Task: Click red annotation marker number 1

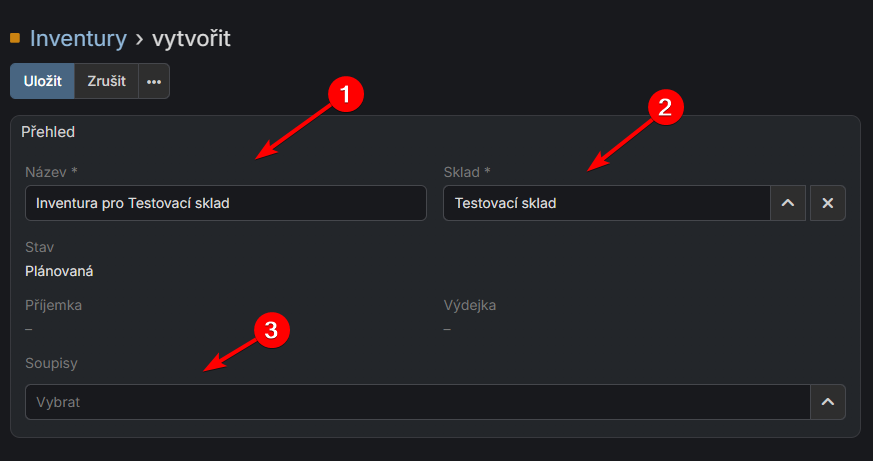Action: pos(345,96)
